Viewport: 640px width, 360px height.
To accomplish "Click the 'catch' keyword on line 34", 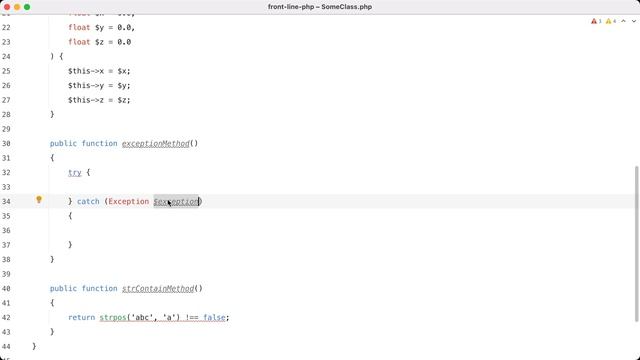I will [88, 201].
